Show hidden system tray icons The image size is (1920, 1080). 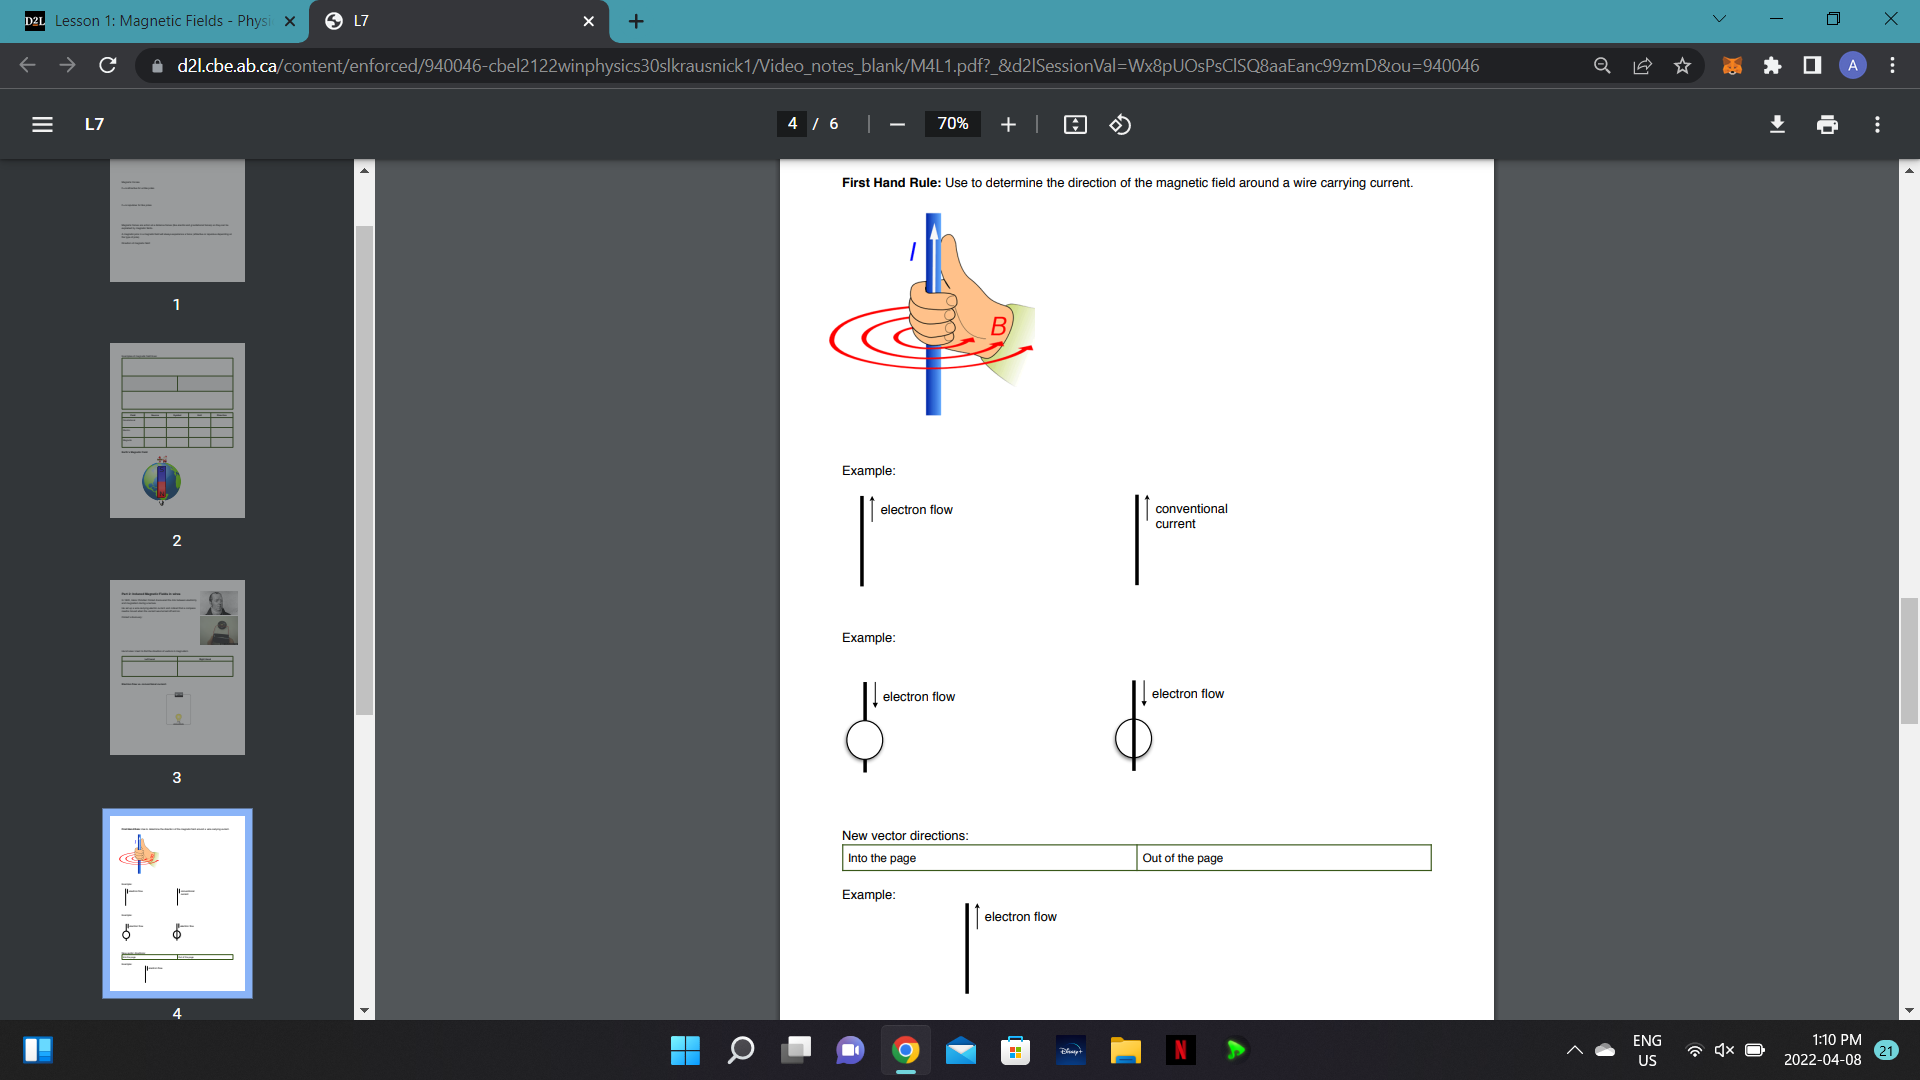(x=1574, y=1050)
